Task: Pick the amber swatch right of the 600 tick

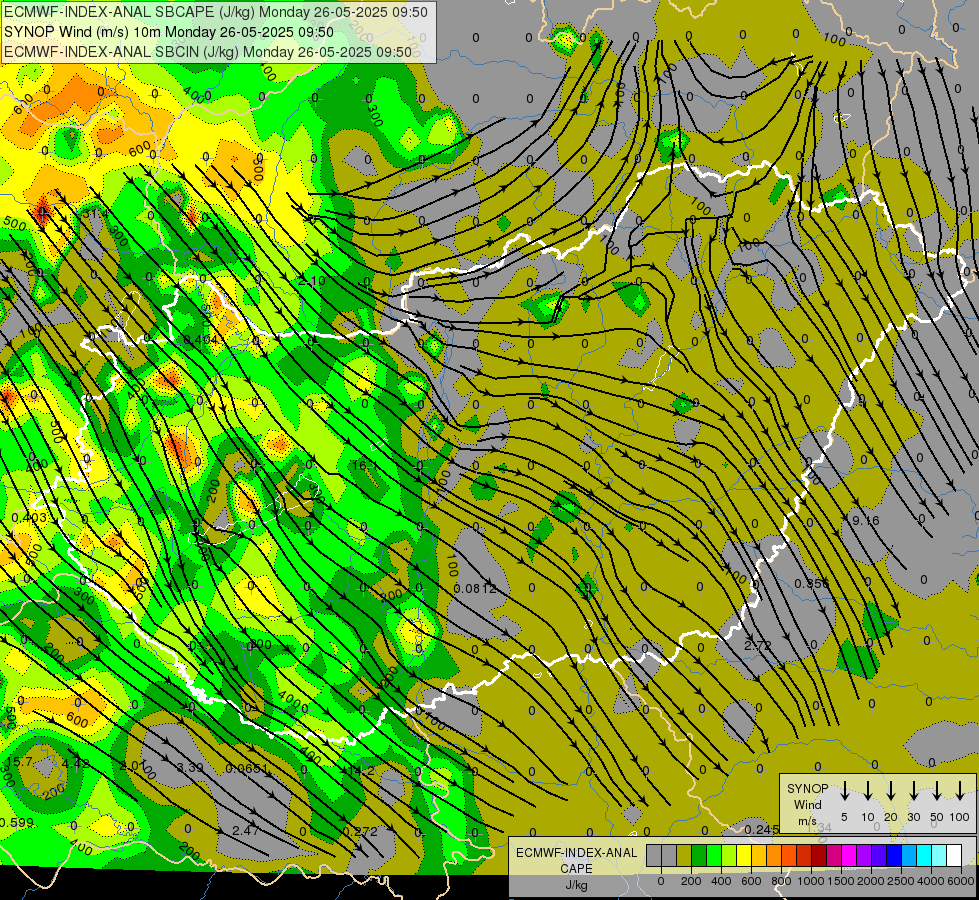Action: click(759, 855)
